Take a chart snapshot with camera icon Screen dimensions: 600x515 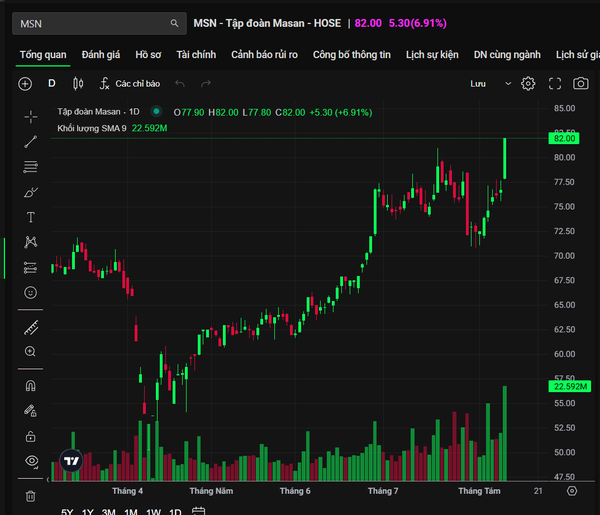(580, 83)
